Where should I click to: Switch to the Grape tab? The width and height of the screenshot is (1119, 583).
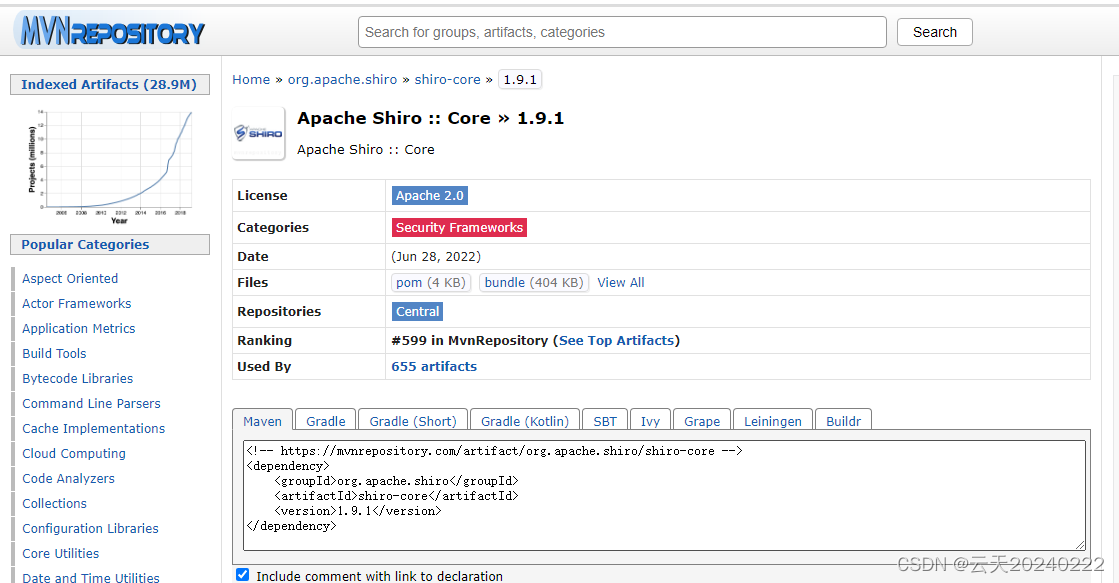coord(702,421)
